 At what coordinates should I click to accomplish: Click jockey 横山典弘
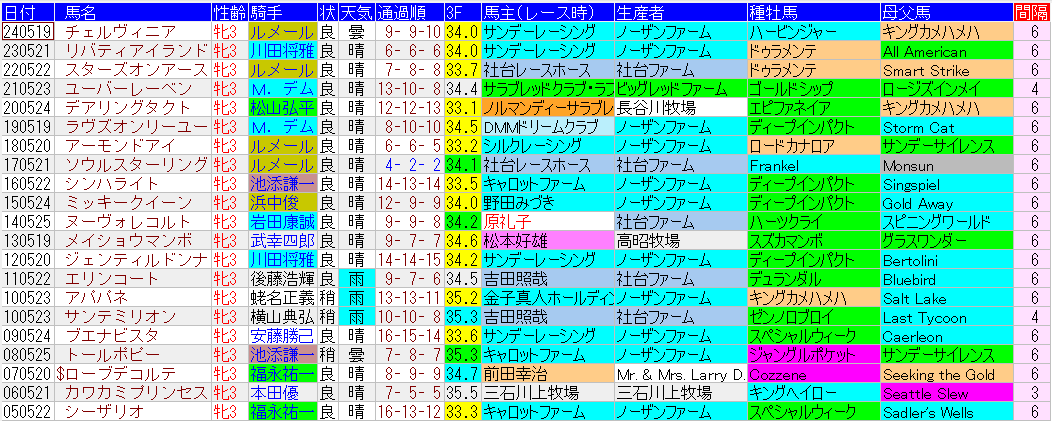click(x=282, y=317)
